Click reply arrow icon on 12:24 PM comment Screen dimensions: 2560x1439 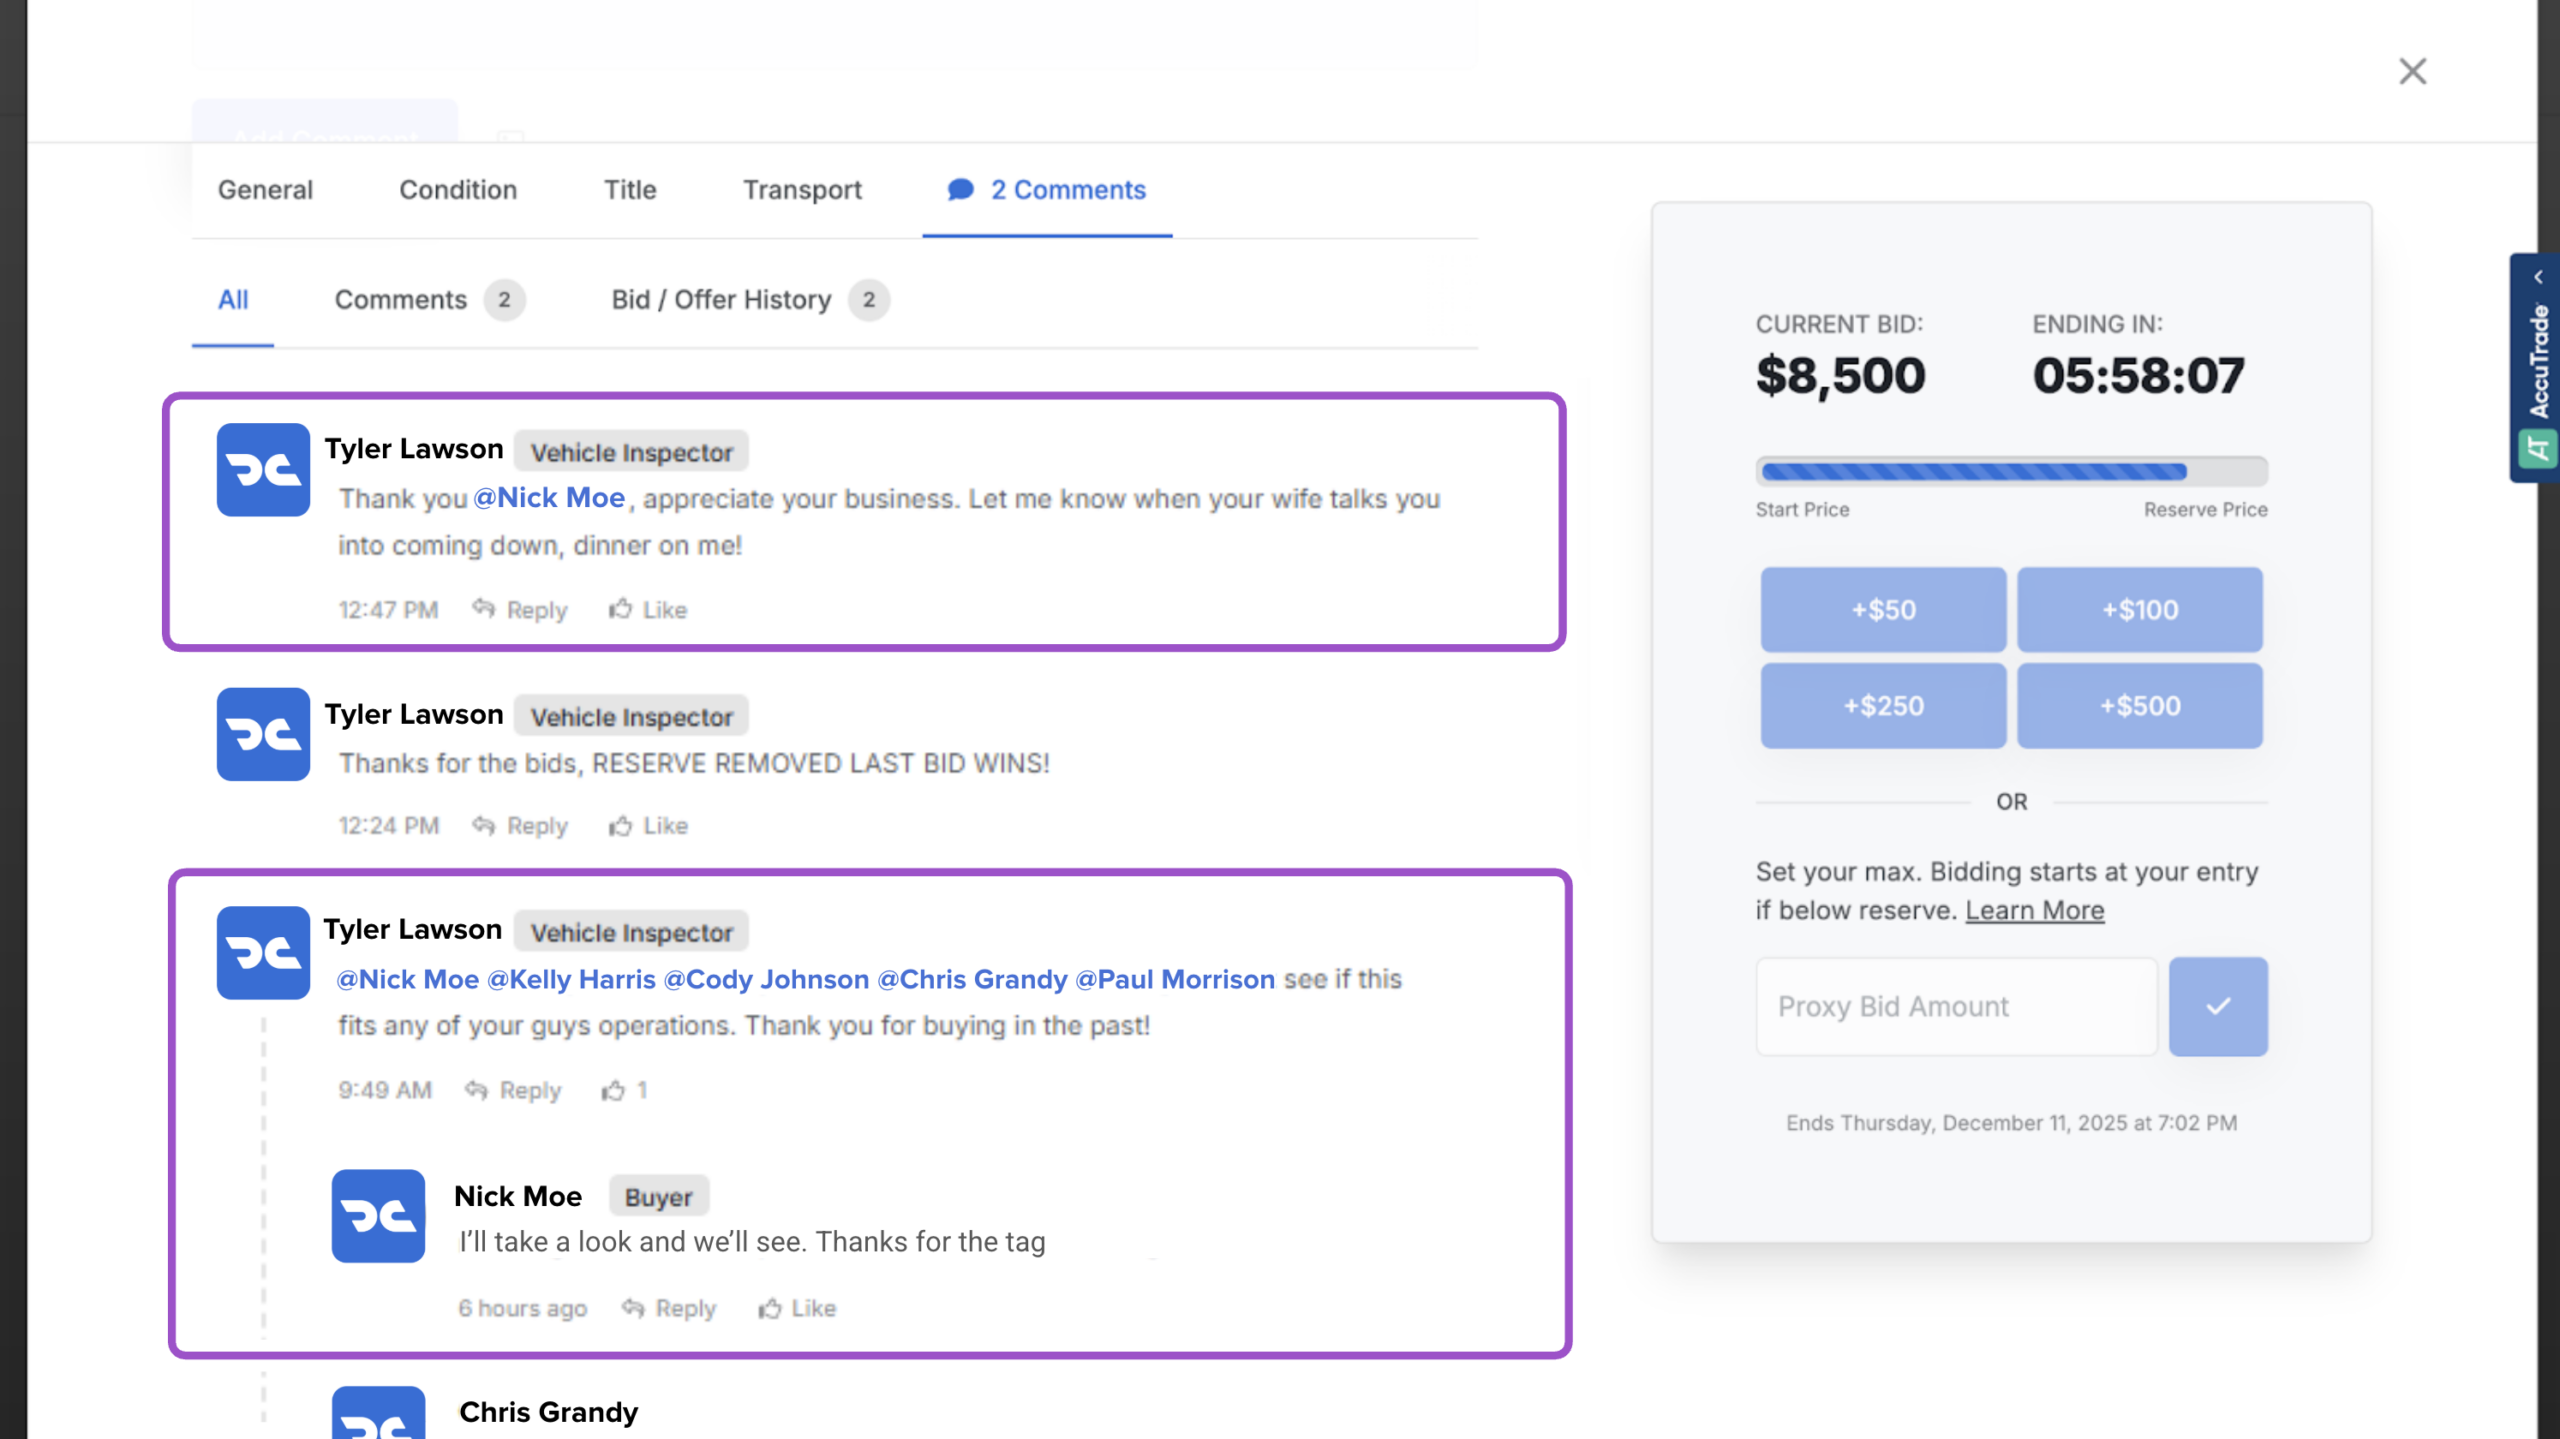(484, 824)
